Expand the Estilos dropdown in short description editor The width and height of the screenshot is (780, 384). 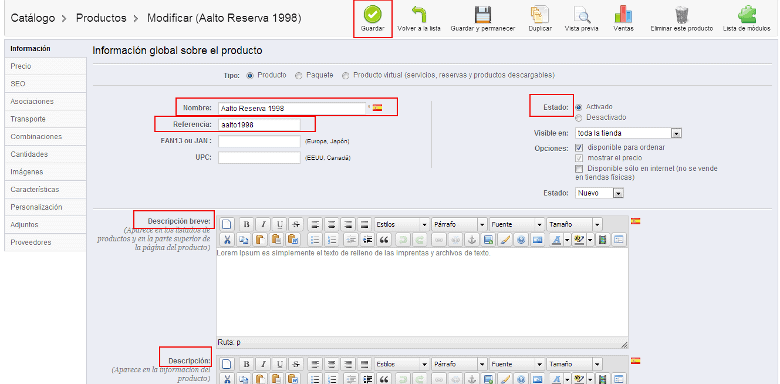point(402,224)
